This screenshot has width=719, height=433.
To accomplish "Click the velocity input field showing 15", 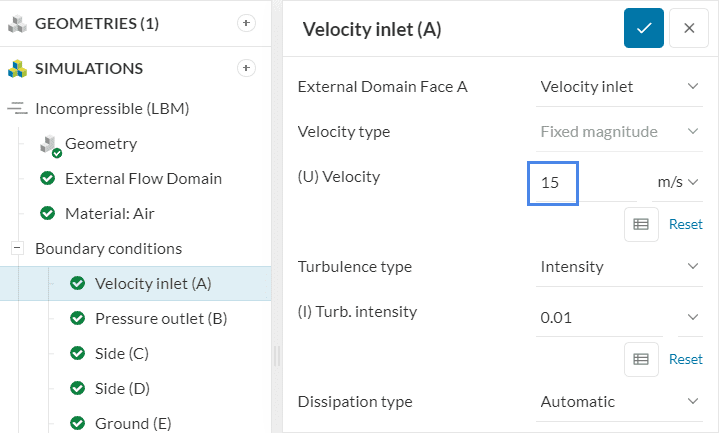I will pos(554,183).
